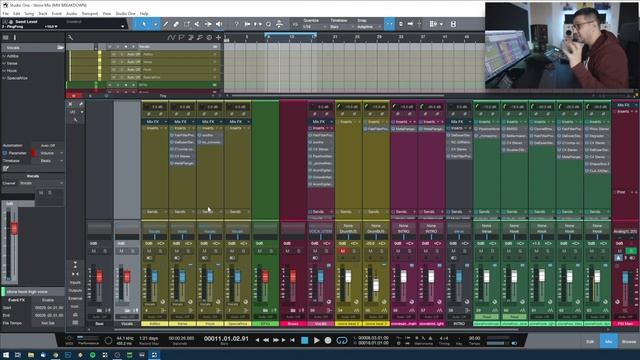This screenshot has width=640, height=360.
Task: Open the Channel Vocals dropdown
Action: 41,183
